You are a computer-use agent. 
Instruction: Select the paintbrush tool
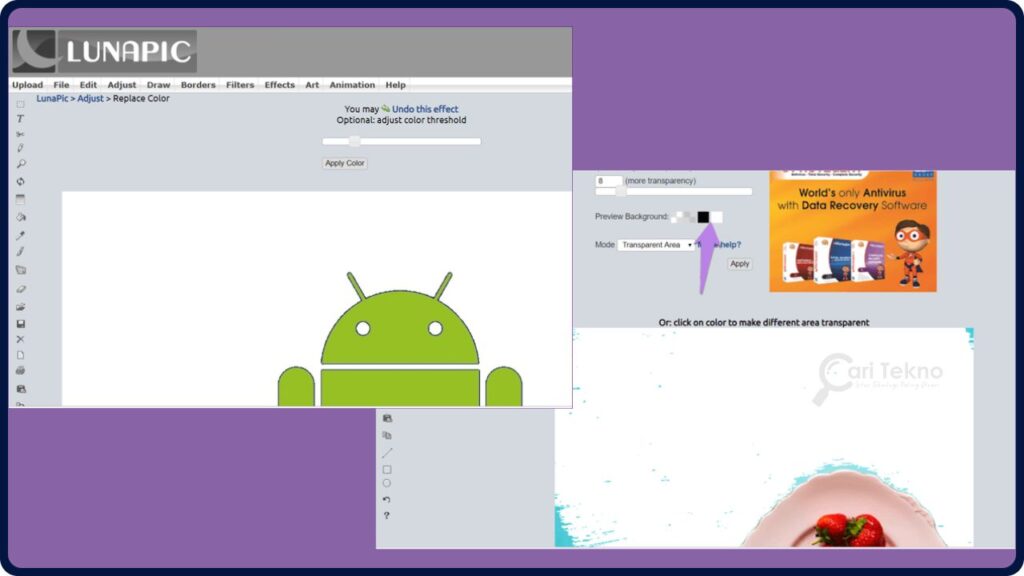click(x=20, y=251)
